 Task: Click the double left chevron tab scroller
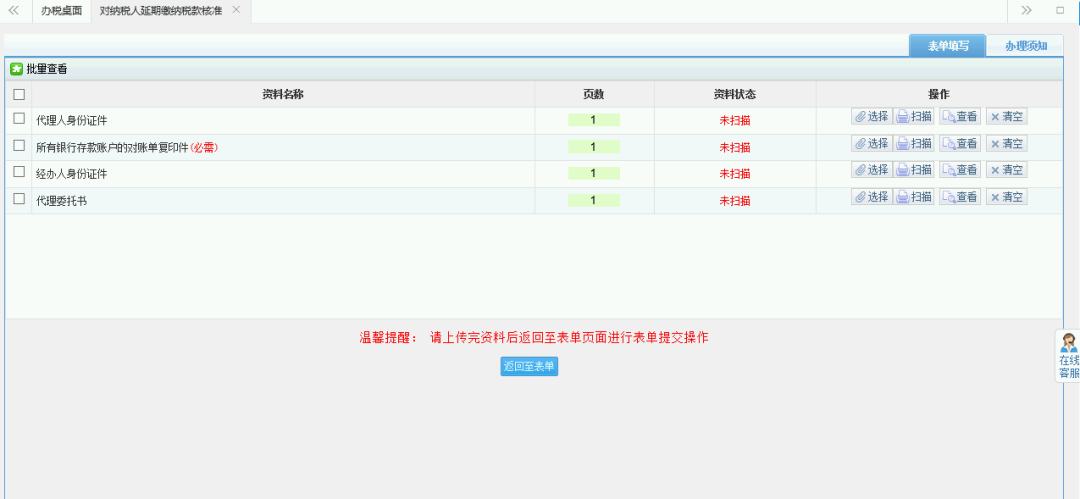13,10
